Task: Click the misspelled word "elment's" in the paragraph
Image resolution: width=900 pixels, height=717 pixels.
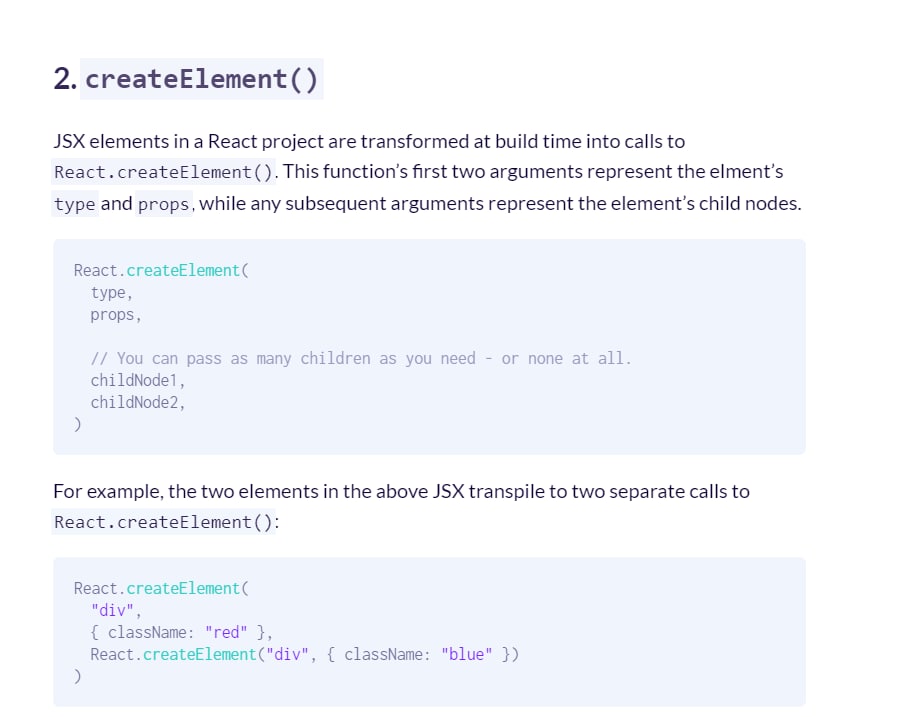Action: point(746,171)
